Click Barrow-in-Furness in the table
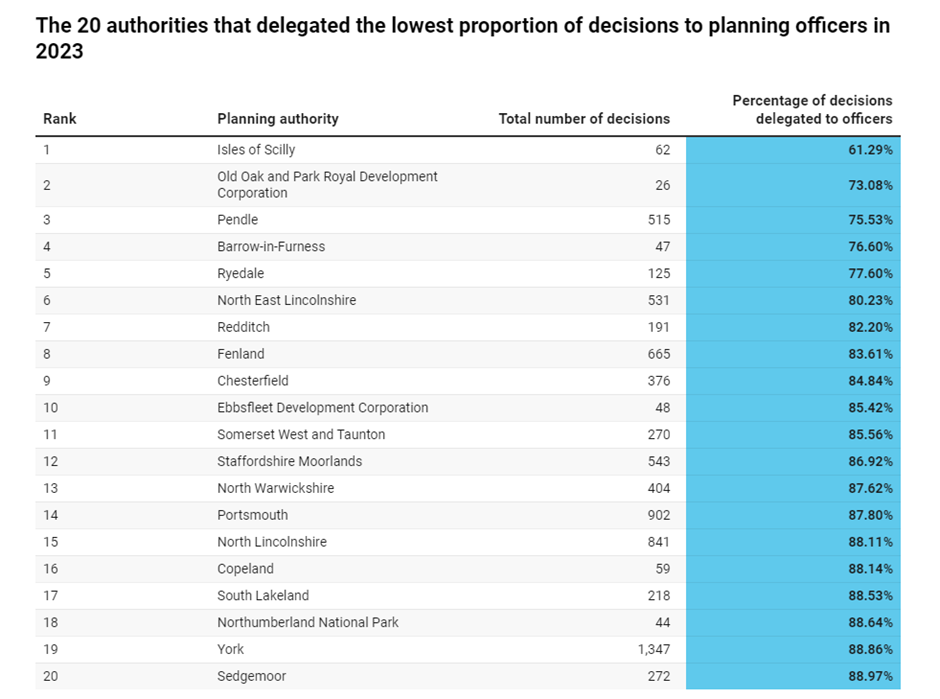The height and width of the screenshot is (699, 940). pyautogui.click(x=271, y=246)
